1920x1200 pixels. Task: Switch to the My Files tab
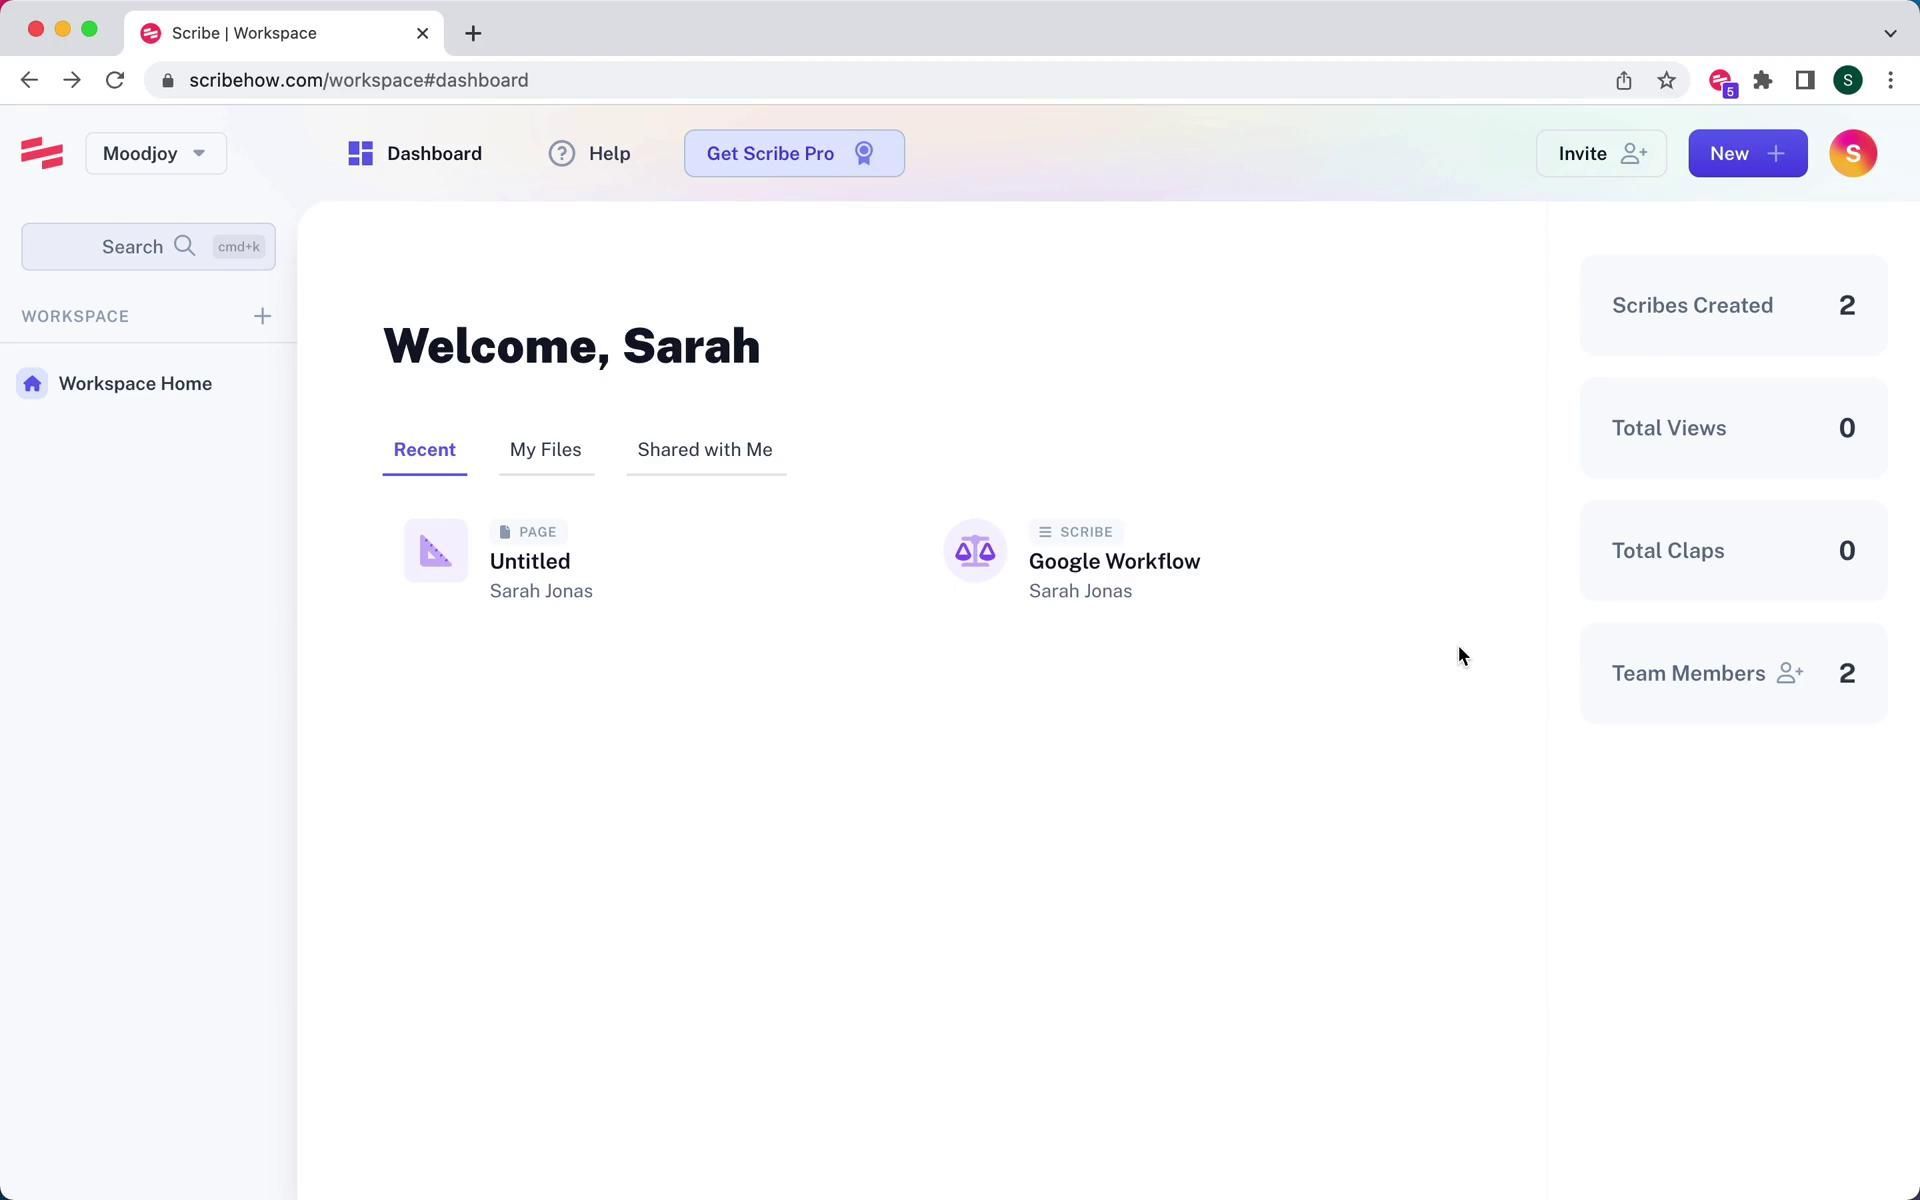pyautogui.click(x=545, y=450)
